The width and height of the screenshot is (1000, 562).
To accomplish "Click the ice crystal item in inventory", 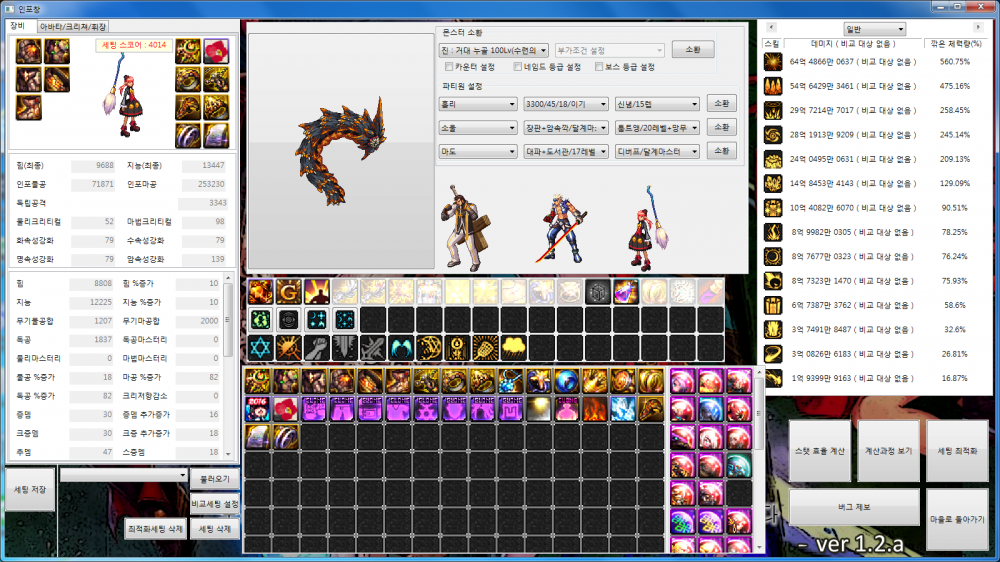I will [622, 409].
